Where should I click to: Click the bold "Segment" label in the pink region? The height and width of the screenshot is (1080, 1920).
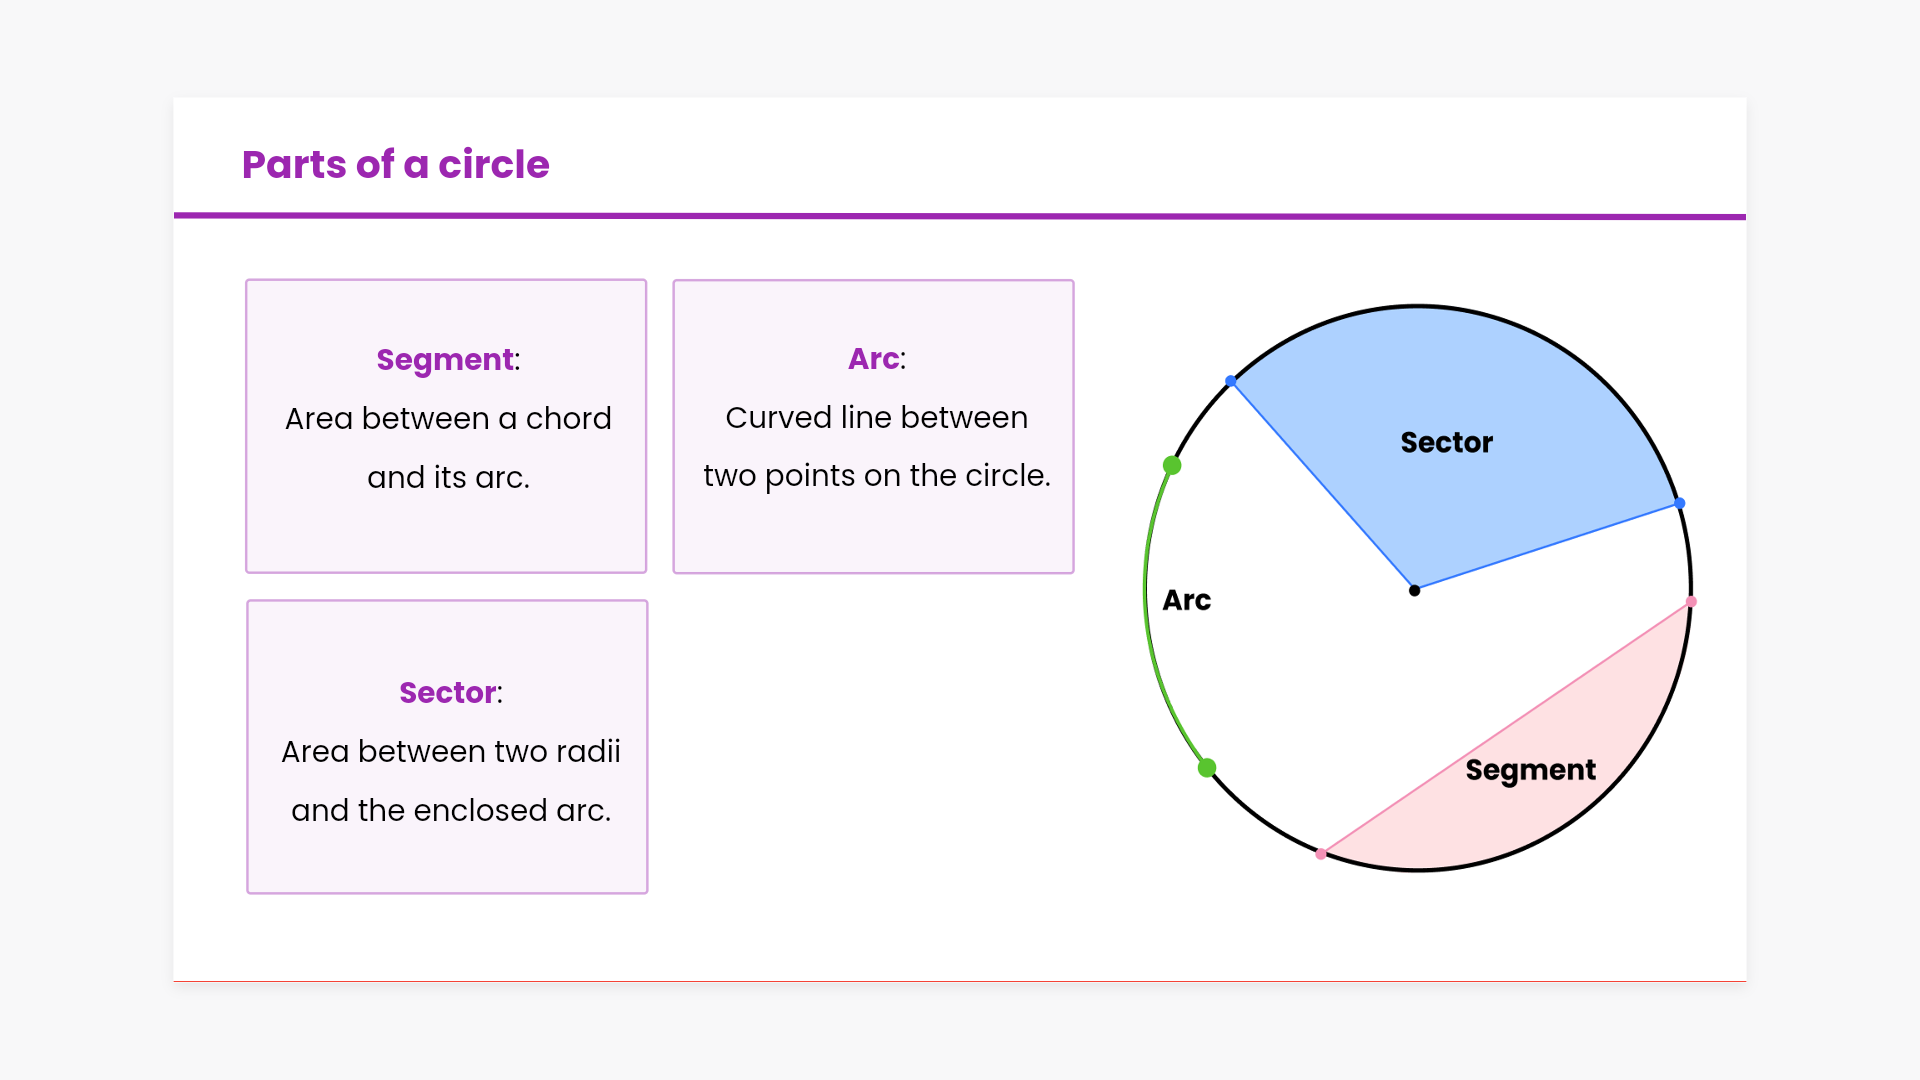(x=1530, y=770)
